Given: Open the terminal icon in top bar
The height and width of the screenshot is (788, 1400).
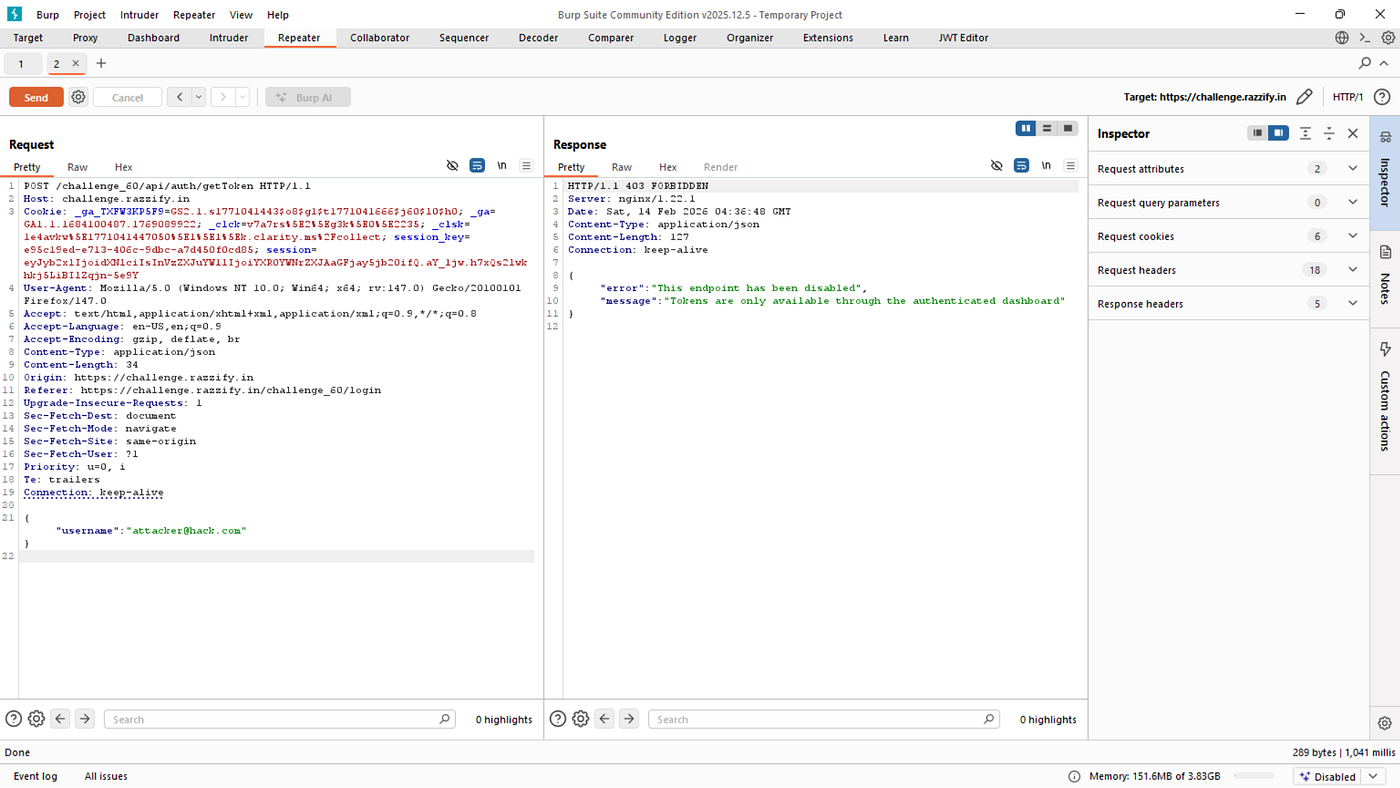Looking at the screenshot, I should click(1365, 38).
